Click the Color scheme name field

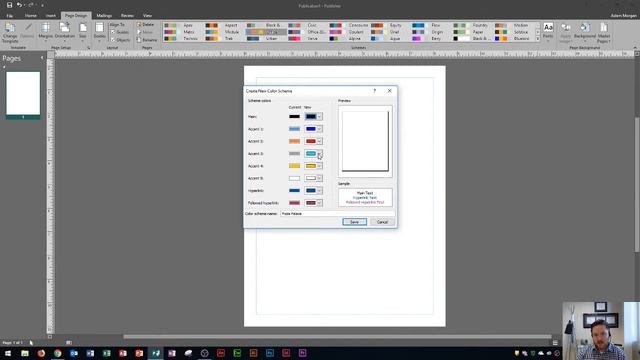337,213
